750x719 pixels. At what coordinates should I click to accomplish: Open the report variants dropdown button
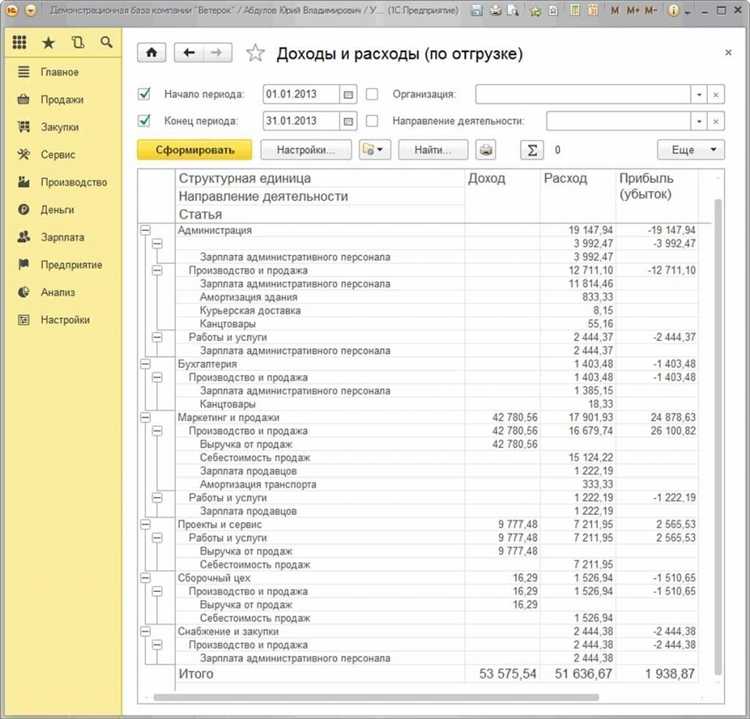[375, 150]
